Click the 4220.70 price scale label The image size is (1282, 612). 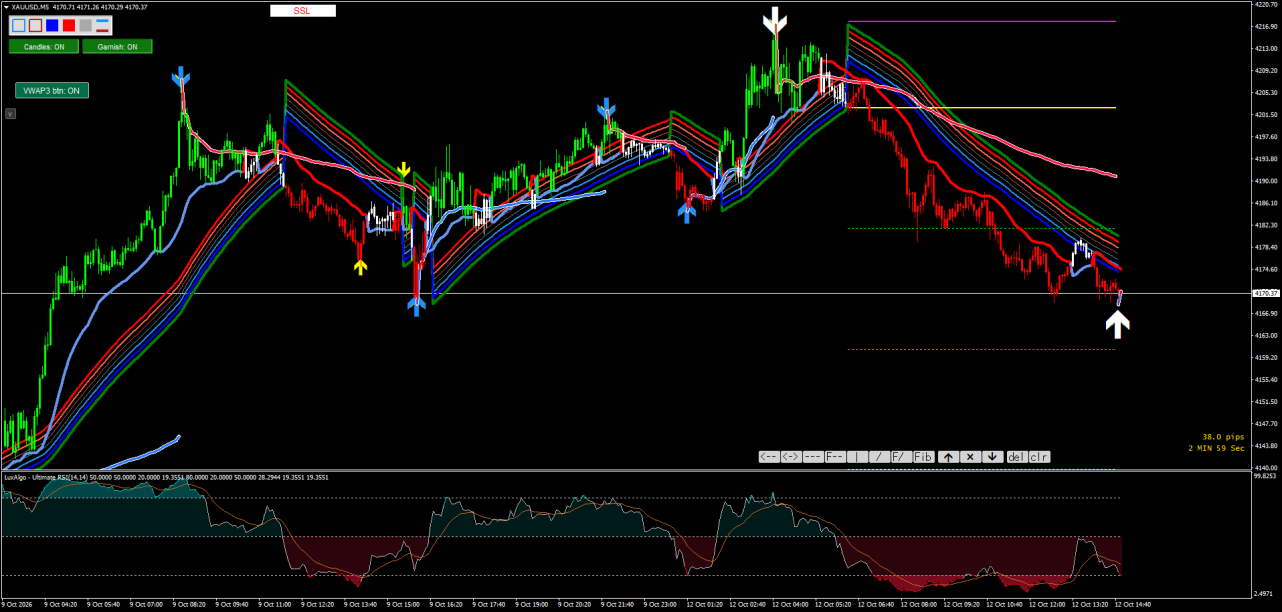1266,4
